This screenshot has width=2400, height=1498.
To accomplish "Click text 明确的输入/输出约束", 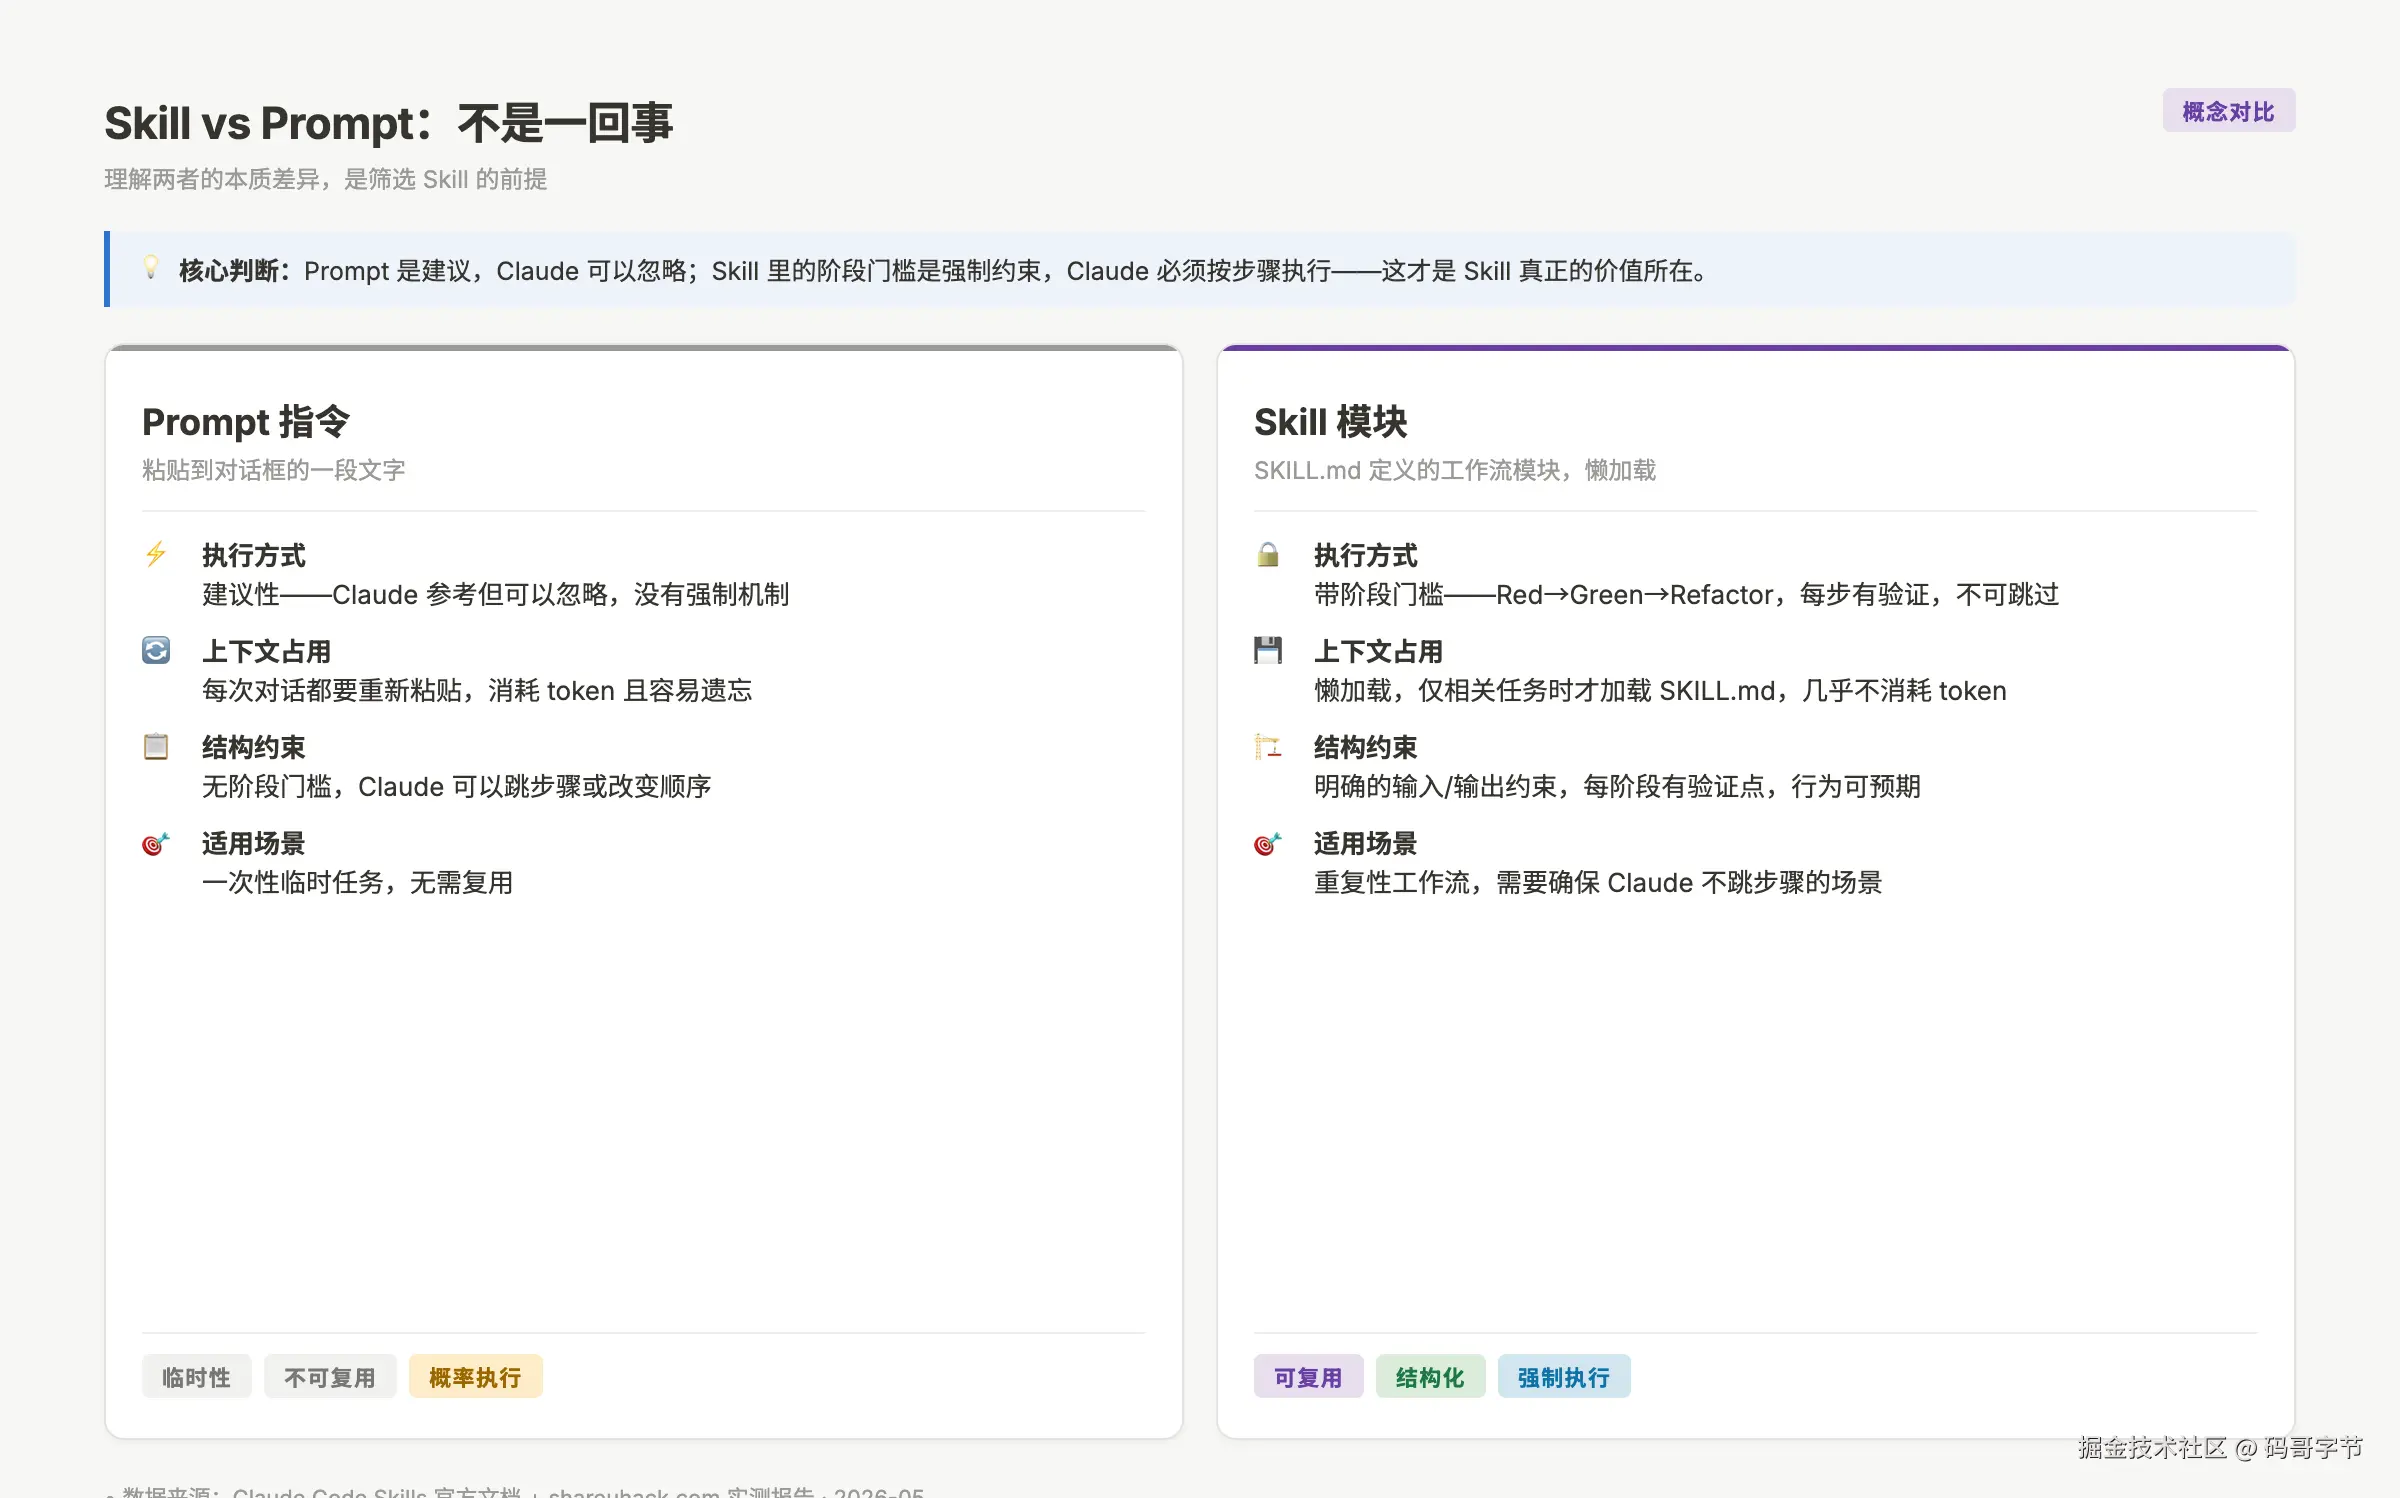I will pyautogui.click(x=1435, y=786).
